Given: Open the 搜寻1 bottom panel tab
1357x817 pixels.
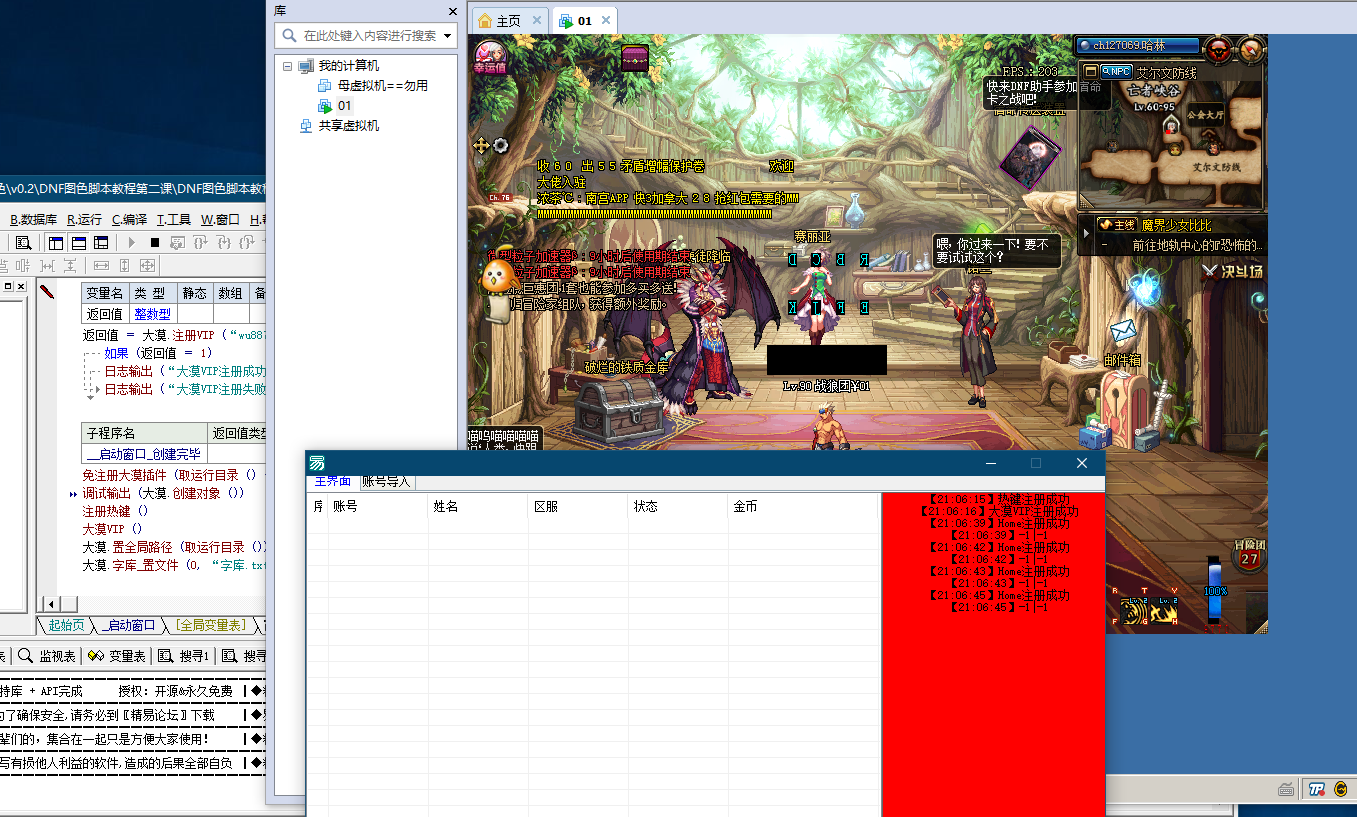Looking at the screenshot, I should click(x=186, y=656).
